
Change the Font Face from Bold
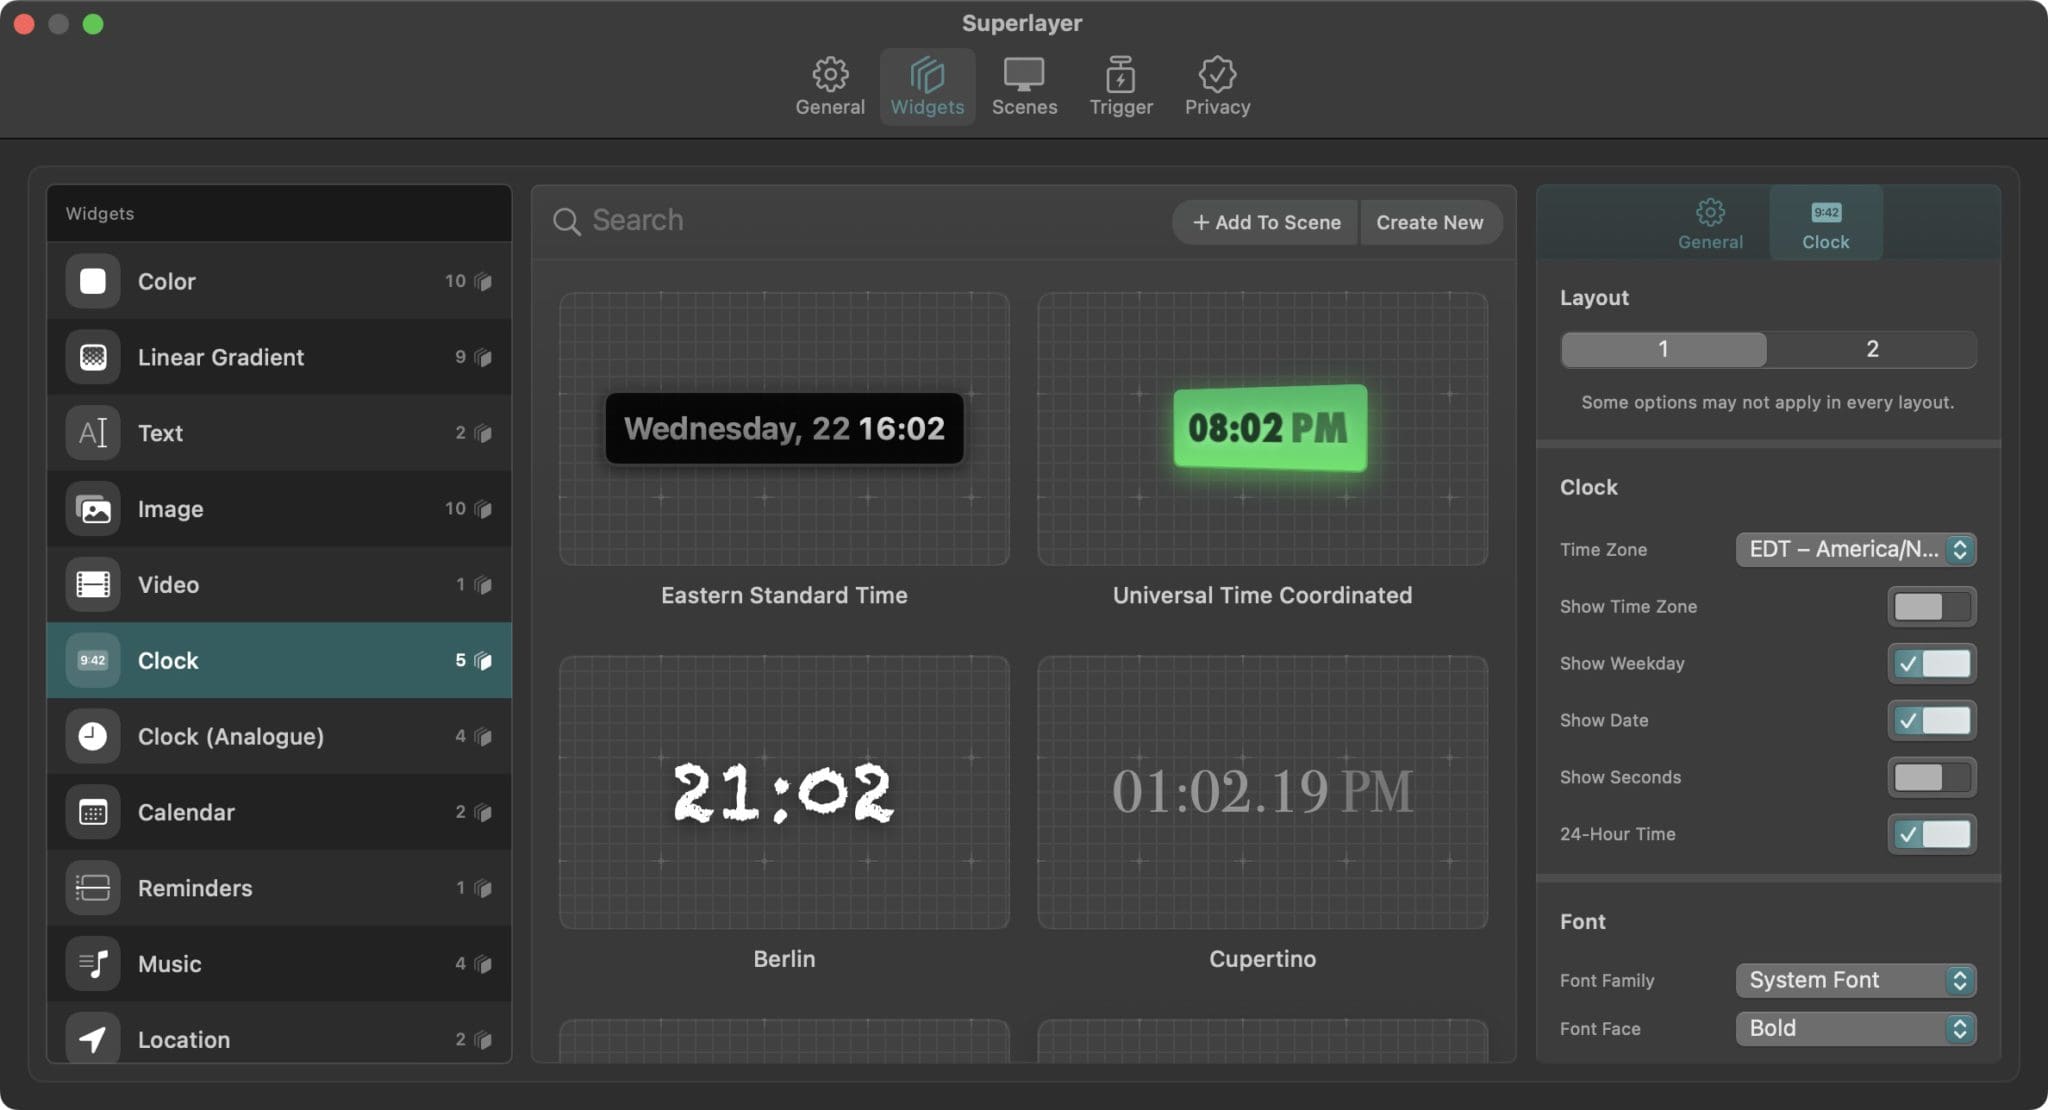1854,1028
